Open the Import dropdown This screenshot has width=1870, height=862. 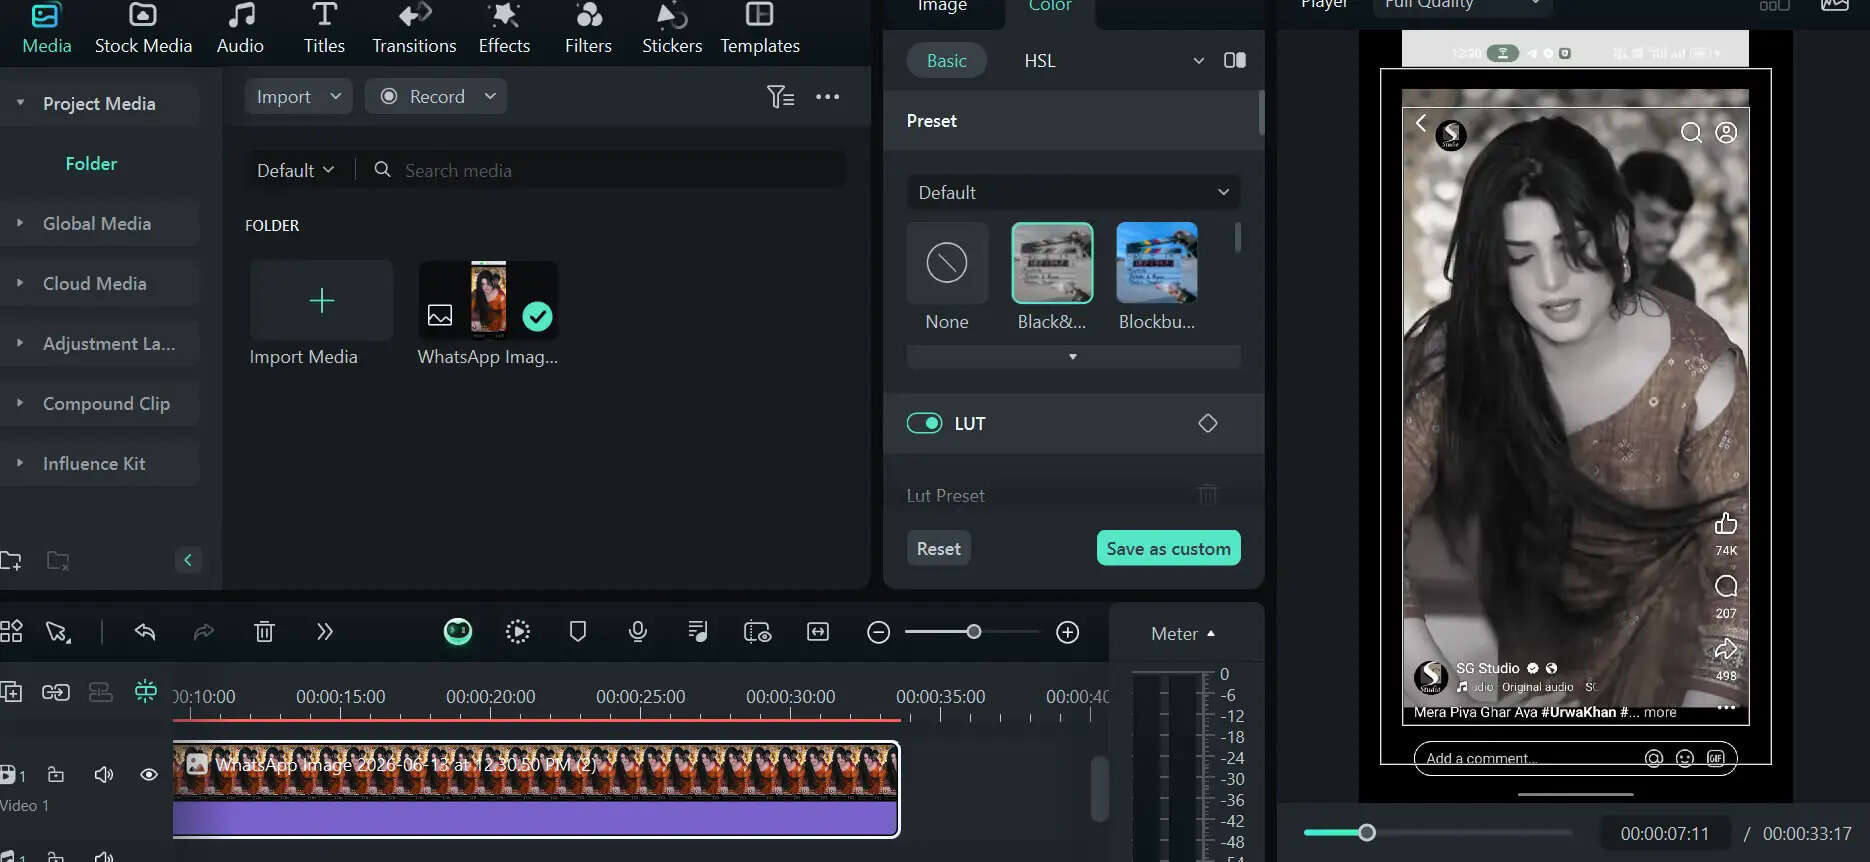[298, 96]
